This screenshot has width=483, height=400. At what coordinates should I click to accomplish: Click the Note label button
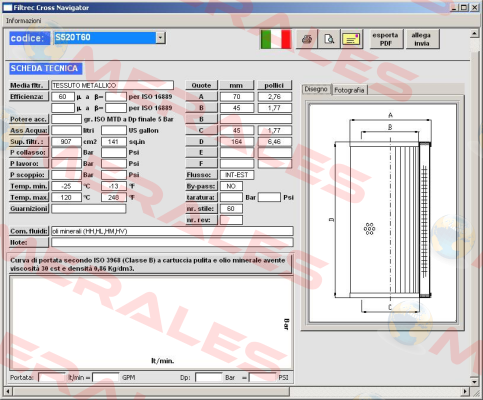29,242
